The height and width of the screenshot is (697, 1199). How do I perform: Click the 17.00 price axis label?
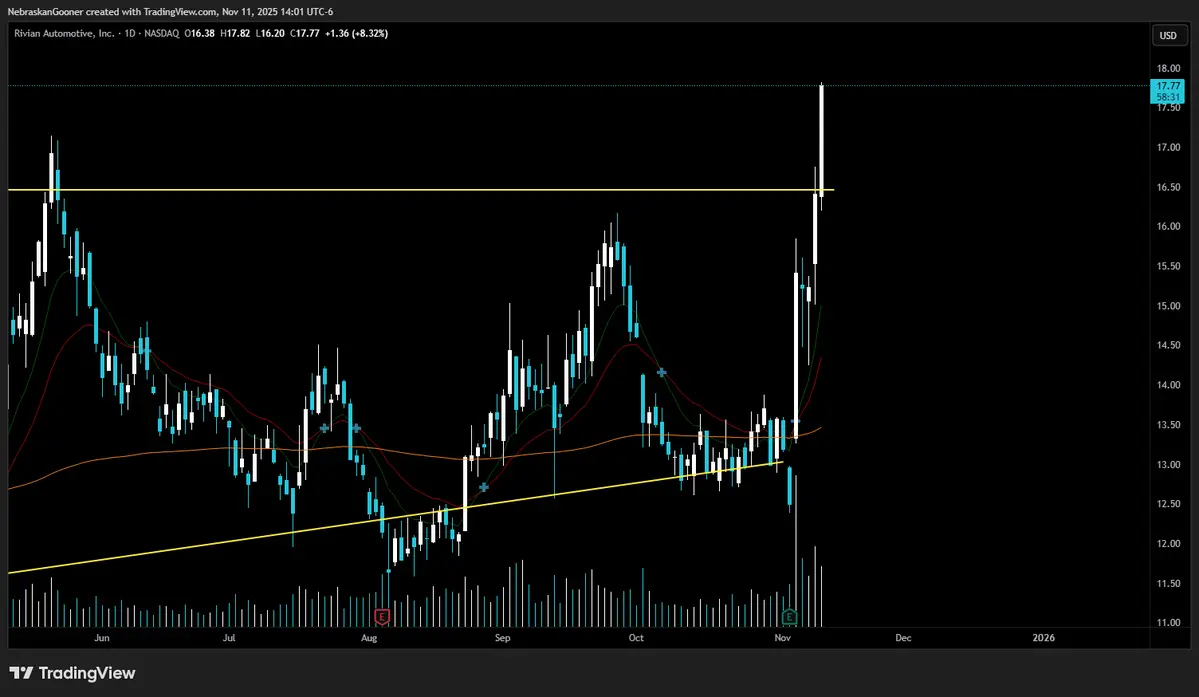(1168, 148)
